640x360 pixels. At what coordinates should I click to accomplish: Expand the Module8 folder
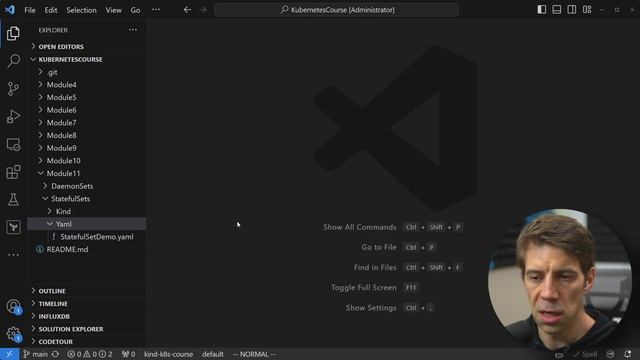coord(87,136)
